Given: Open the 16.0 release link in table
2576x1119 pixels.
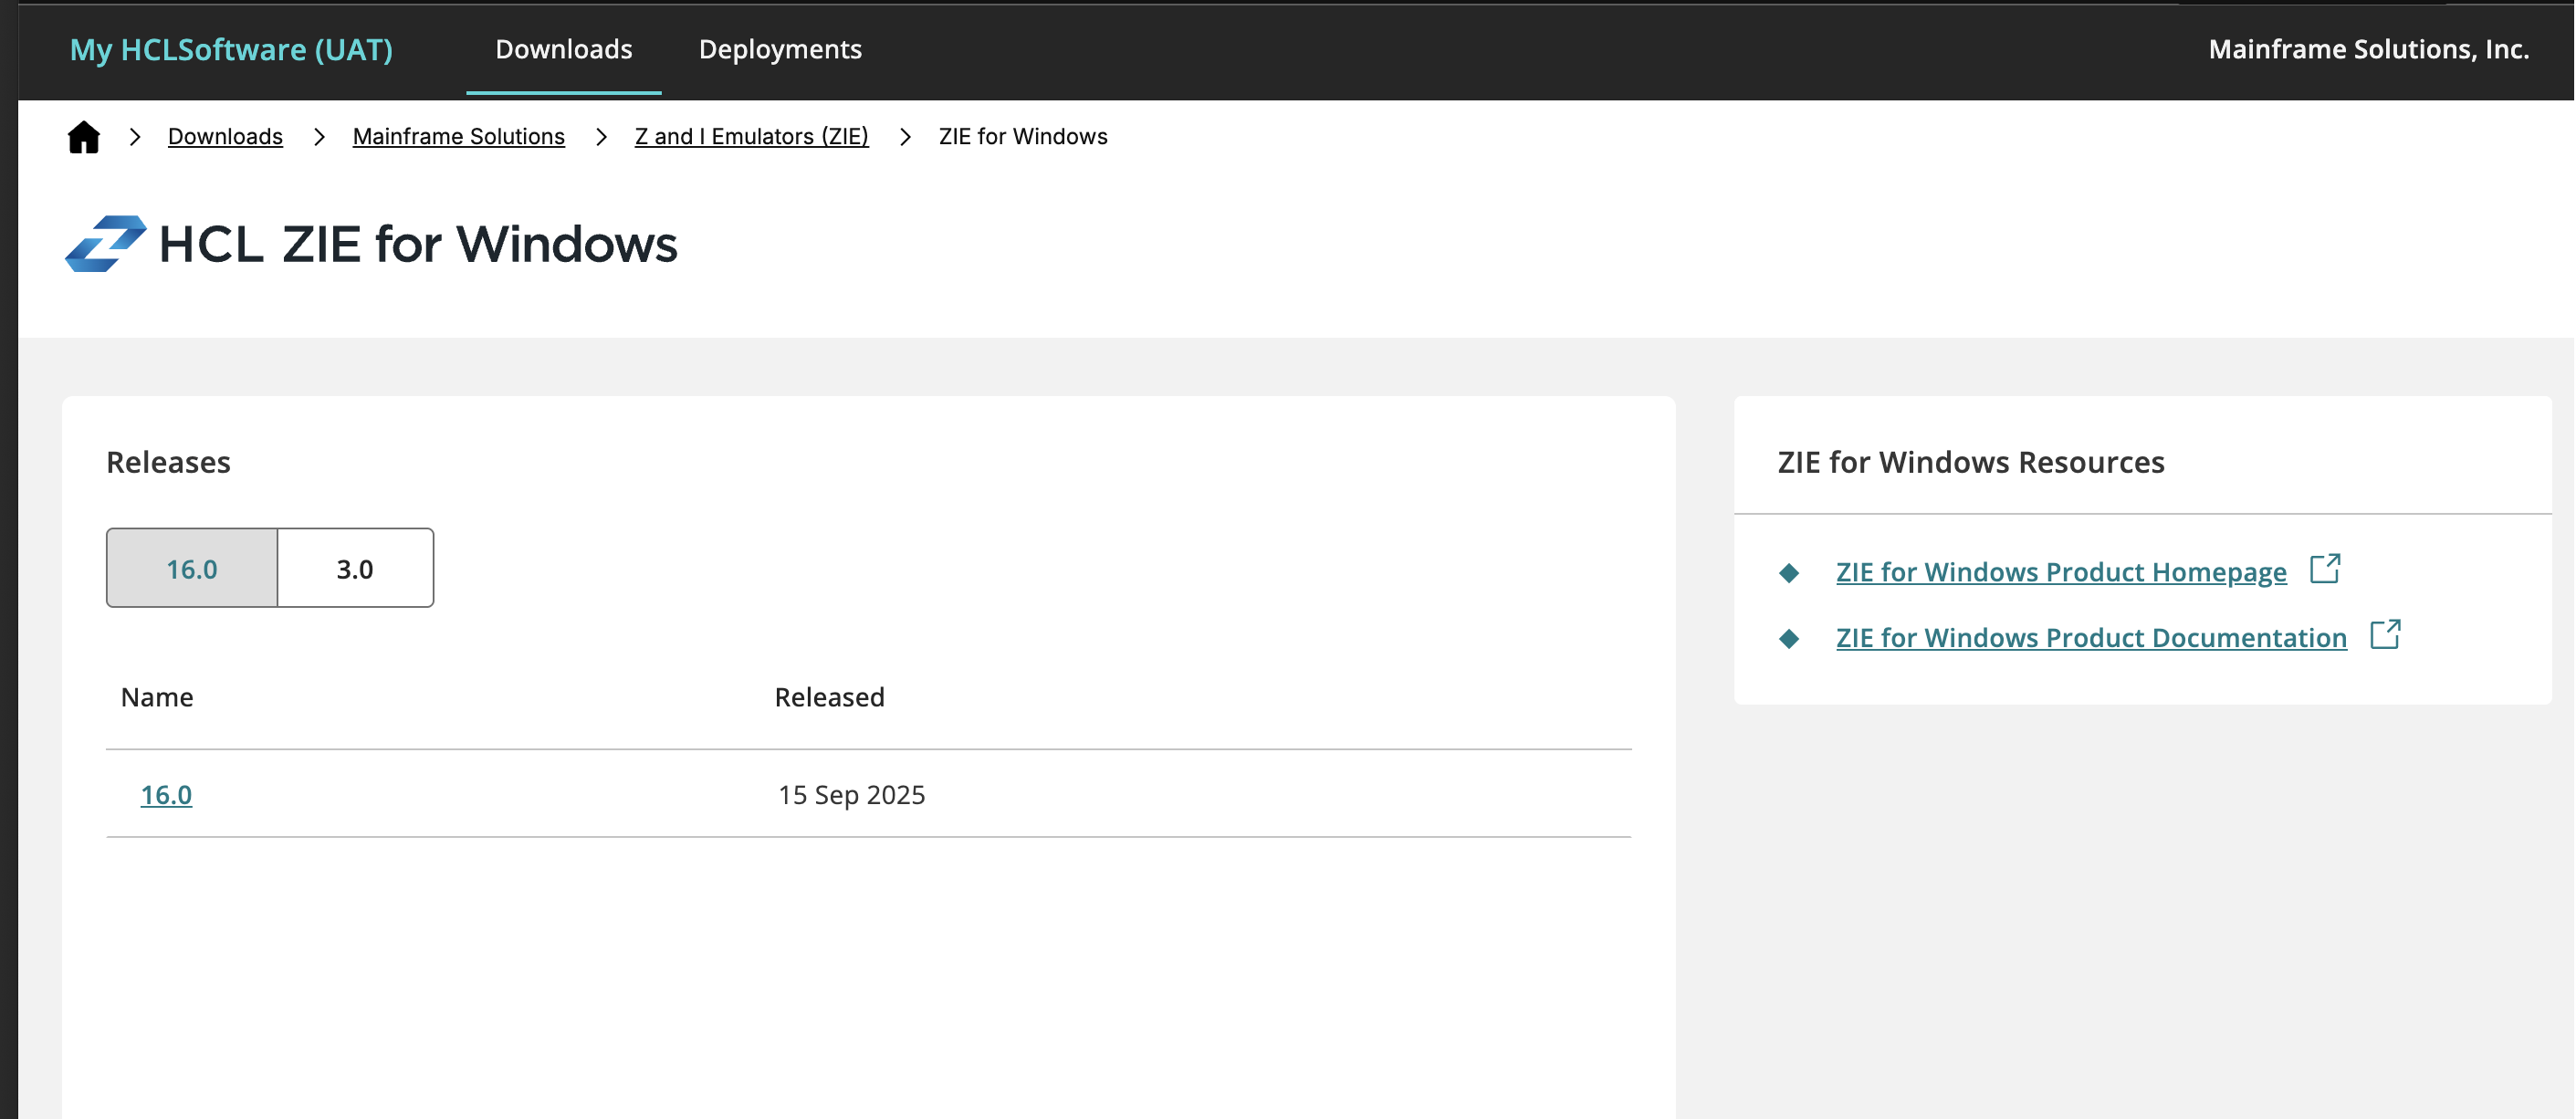Looking at the screenshot, I should [x=166, y=795].
